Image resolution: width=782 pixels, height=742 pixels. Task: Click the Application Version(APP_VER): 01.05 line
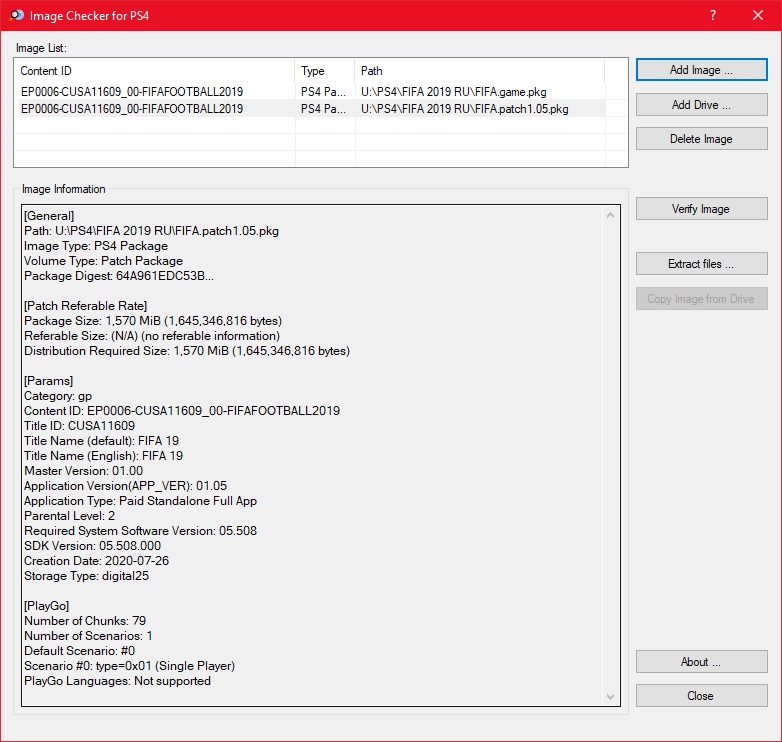125,486
